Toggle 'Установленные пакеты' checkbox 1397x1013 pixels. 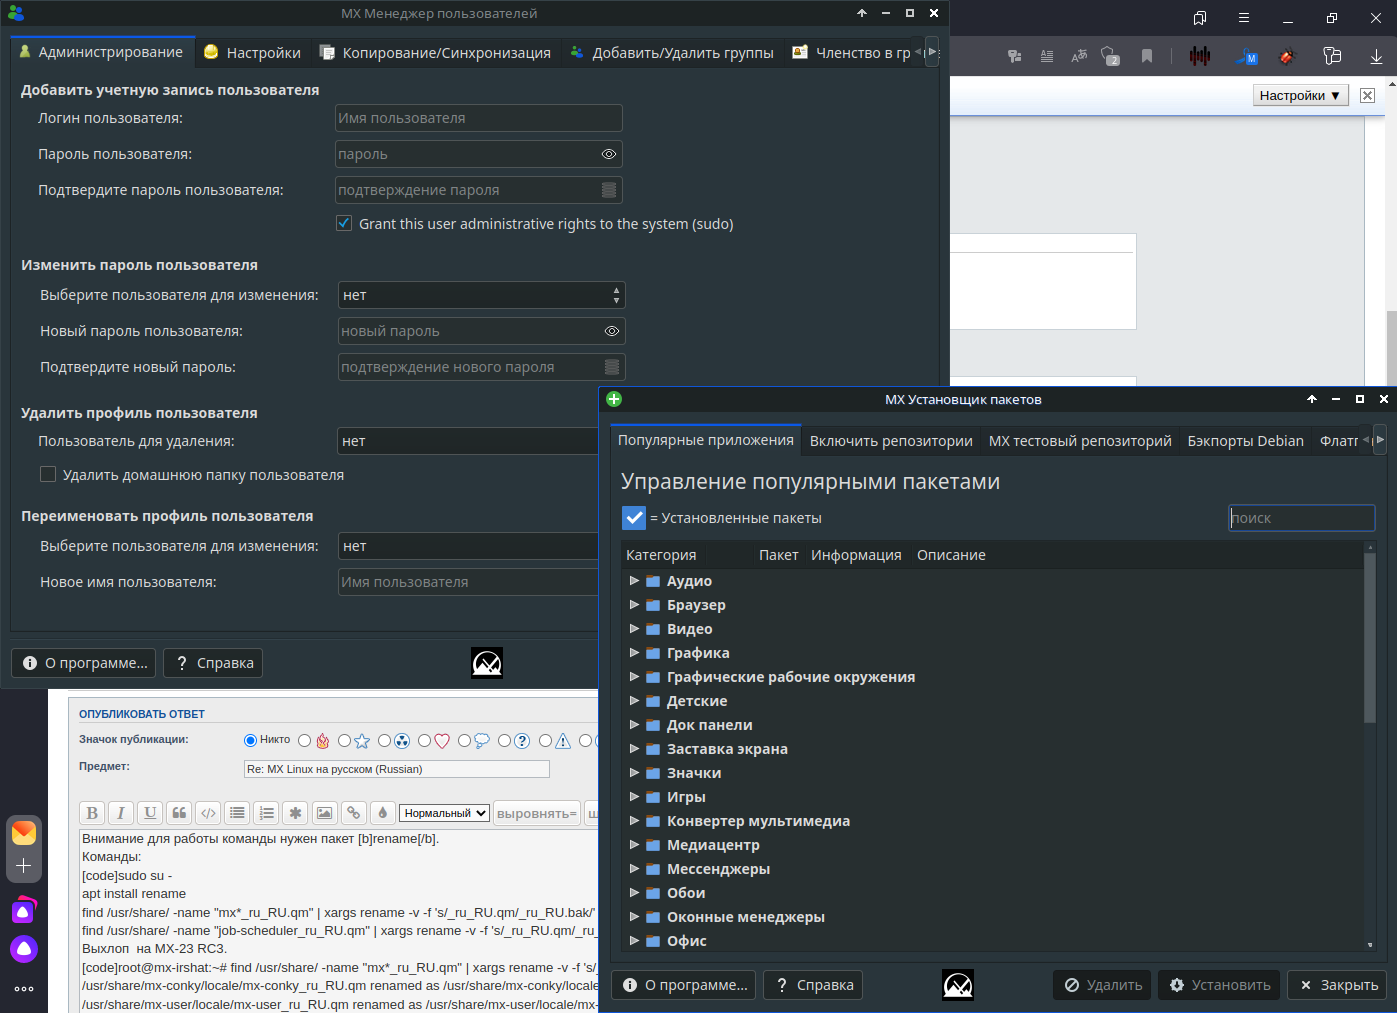pyautogui.click(x=634, y=517)
